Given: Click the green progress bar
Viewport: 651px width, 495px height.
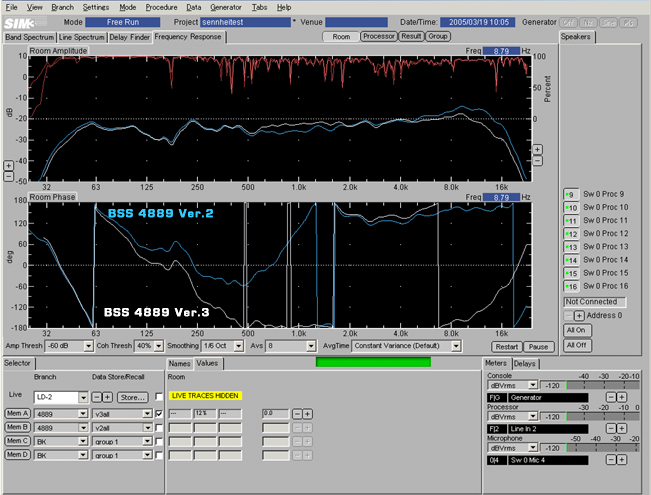Looking at the screenshot, I should [373, 362].
